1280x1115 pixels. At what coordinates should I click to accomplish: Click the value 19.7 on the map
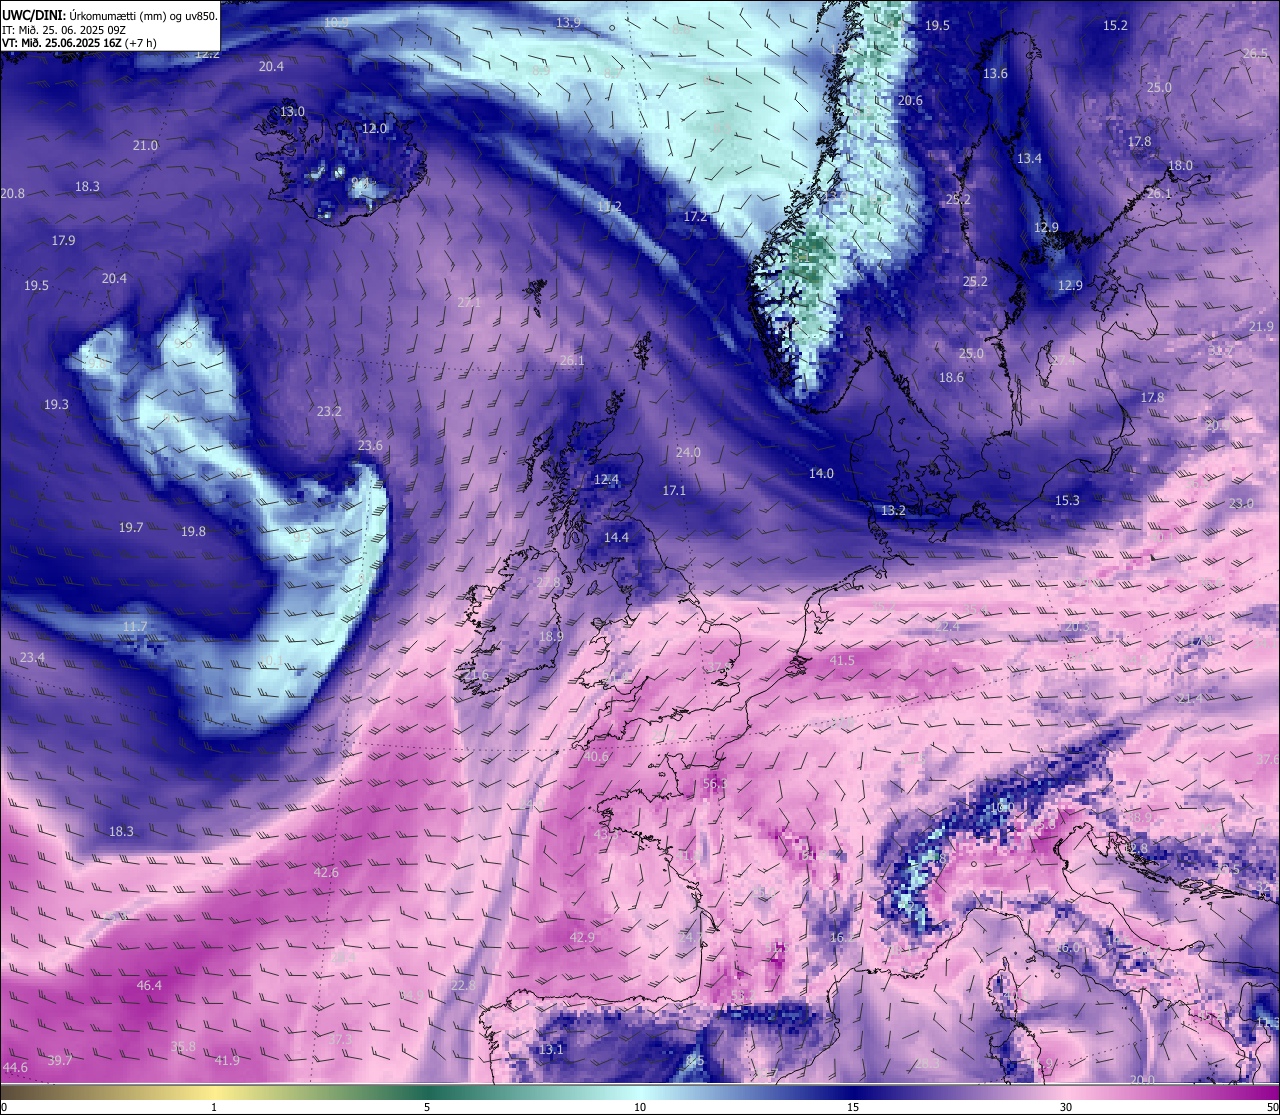(x=131, y=528)
